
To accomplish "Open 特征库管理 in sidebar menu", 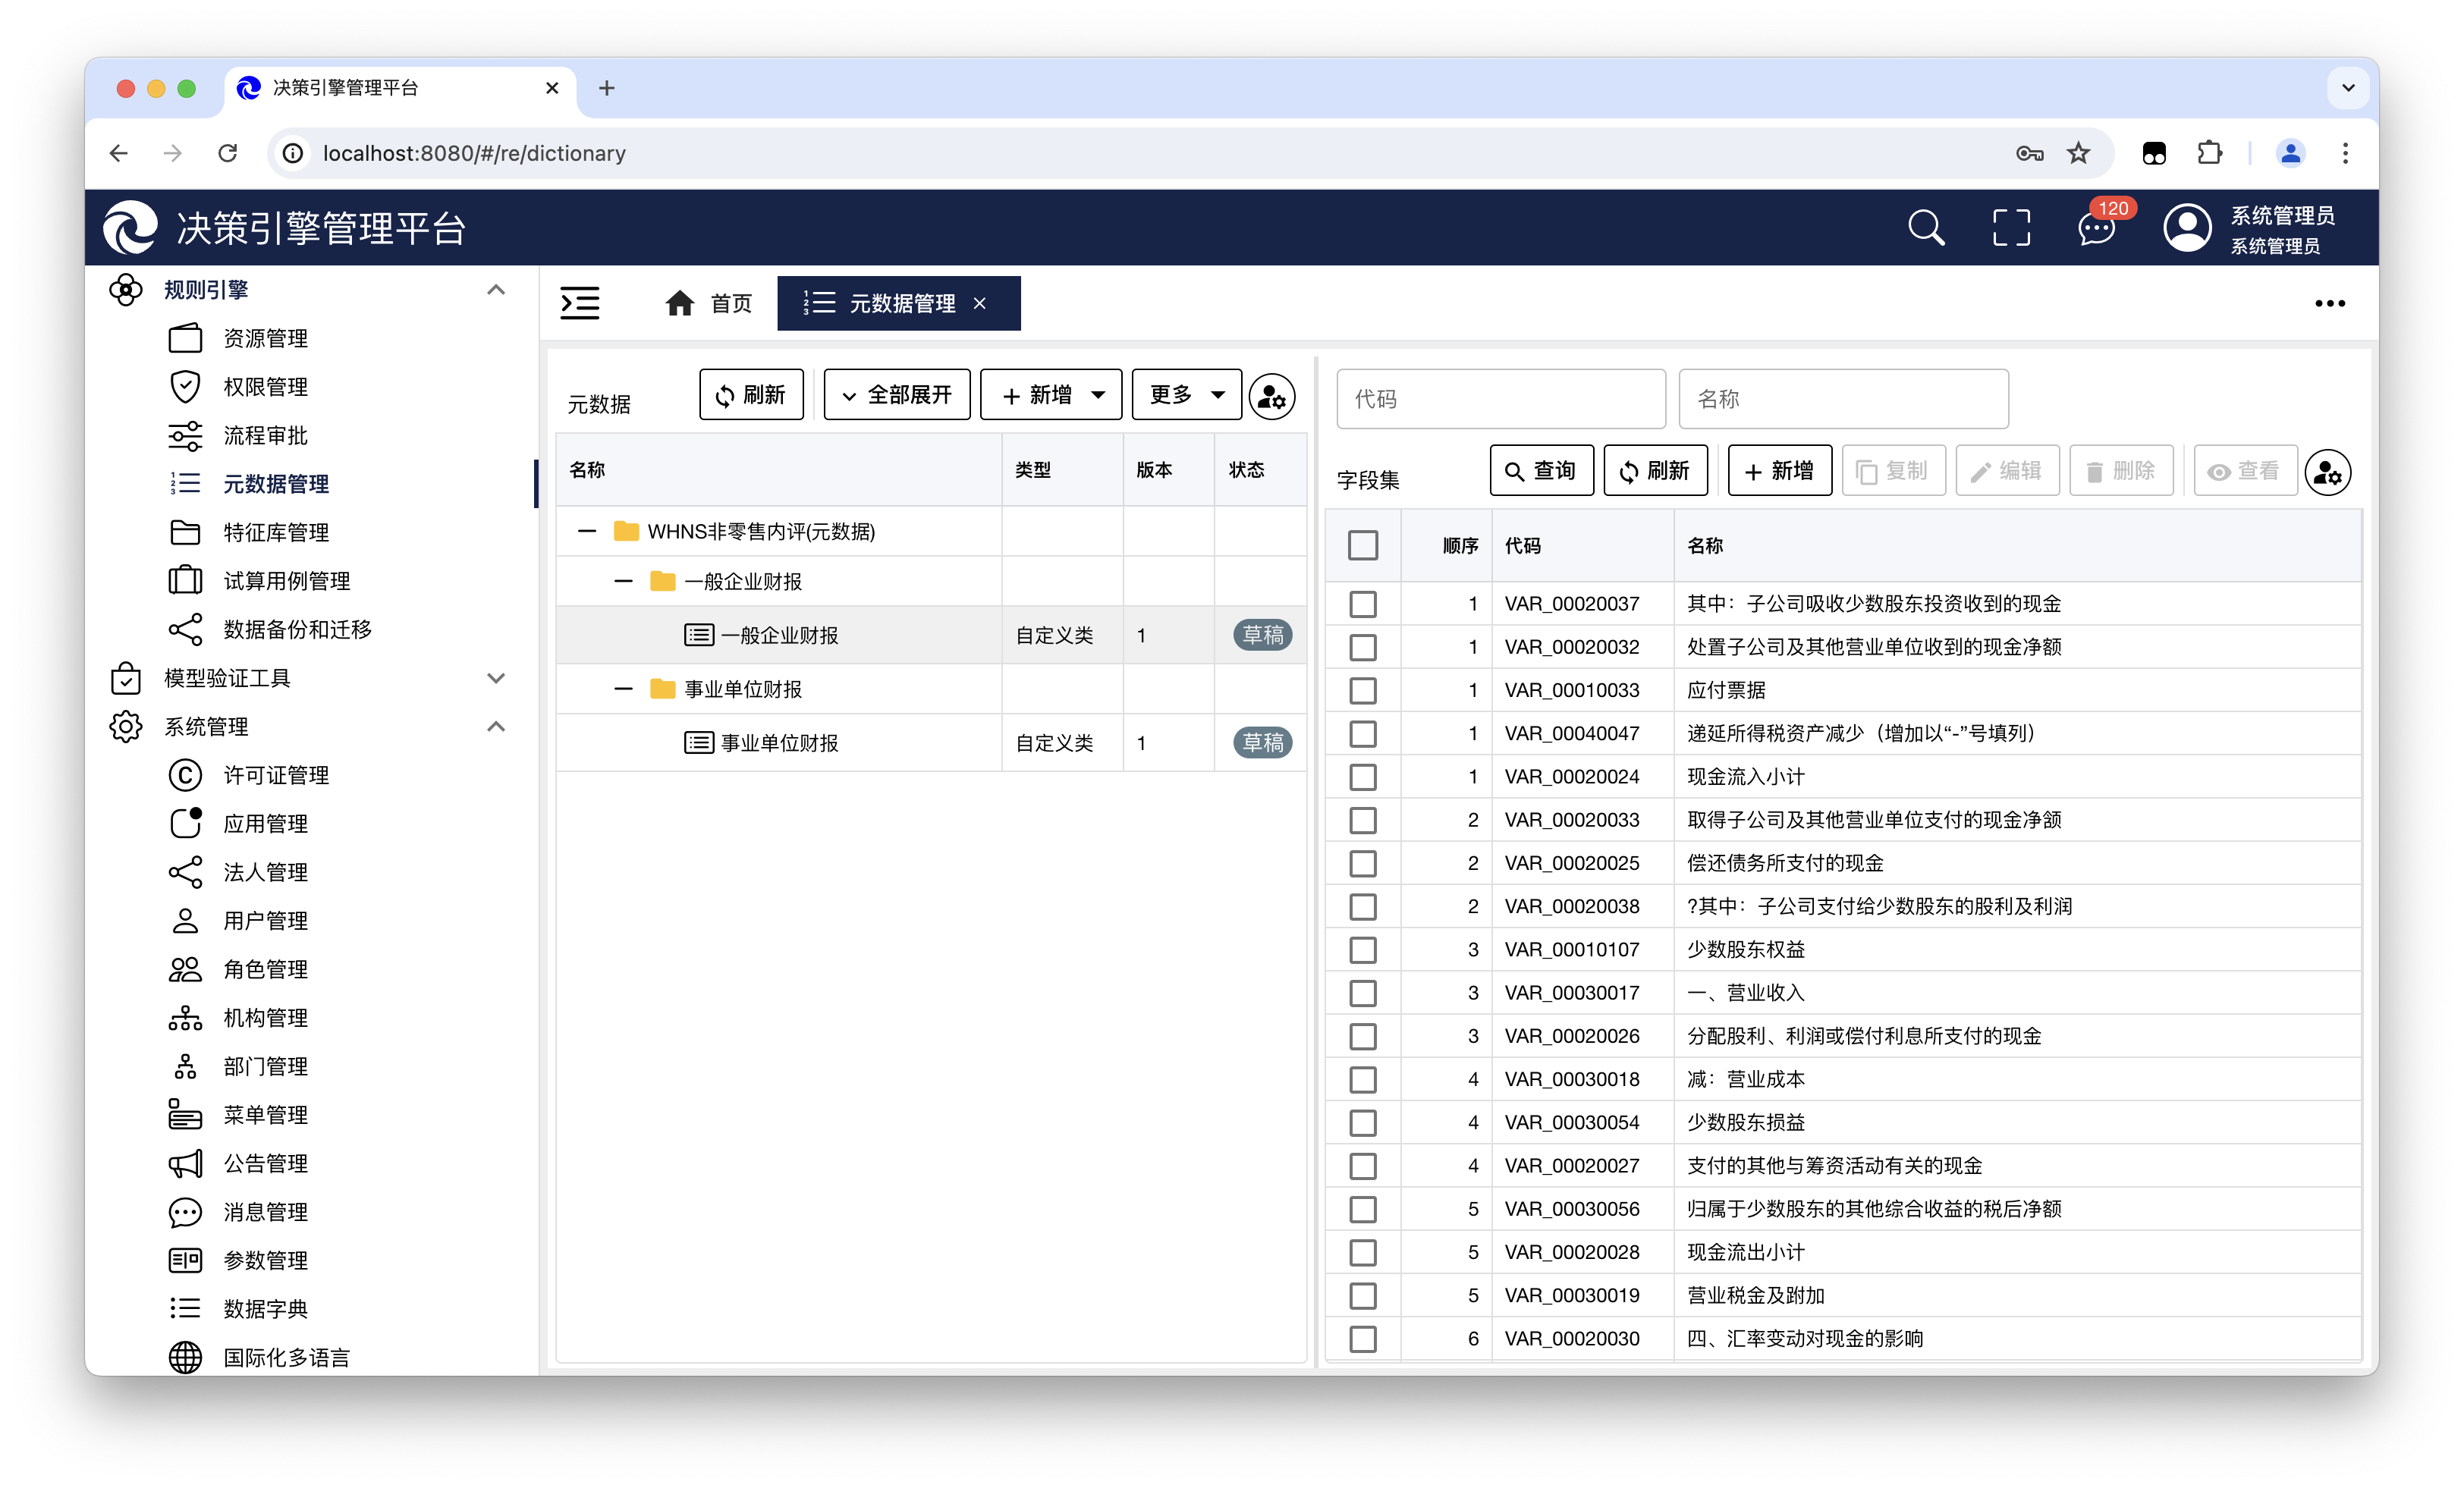I will 276,532.
